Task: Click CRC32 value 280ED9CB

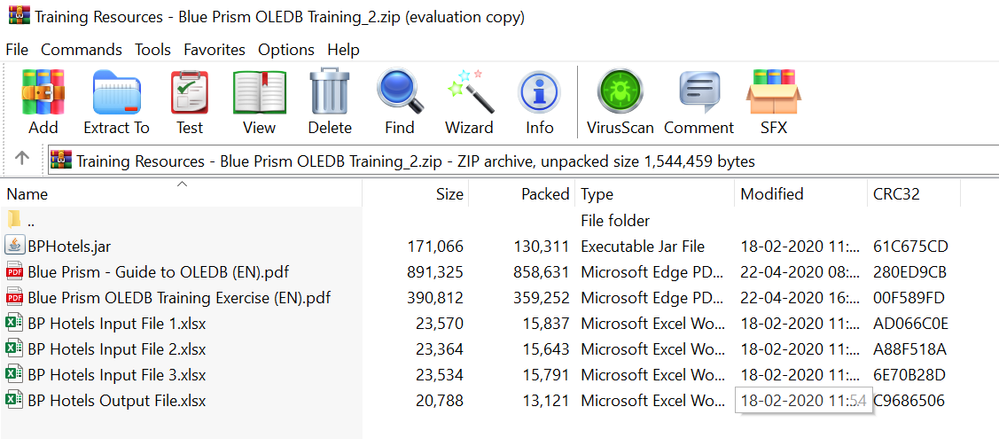Action: point(910,272)
